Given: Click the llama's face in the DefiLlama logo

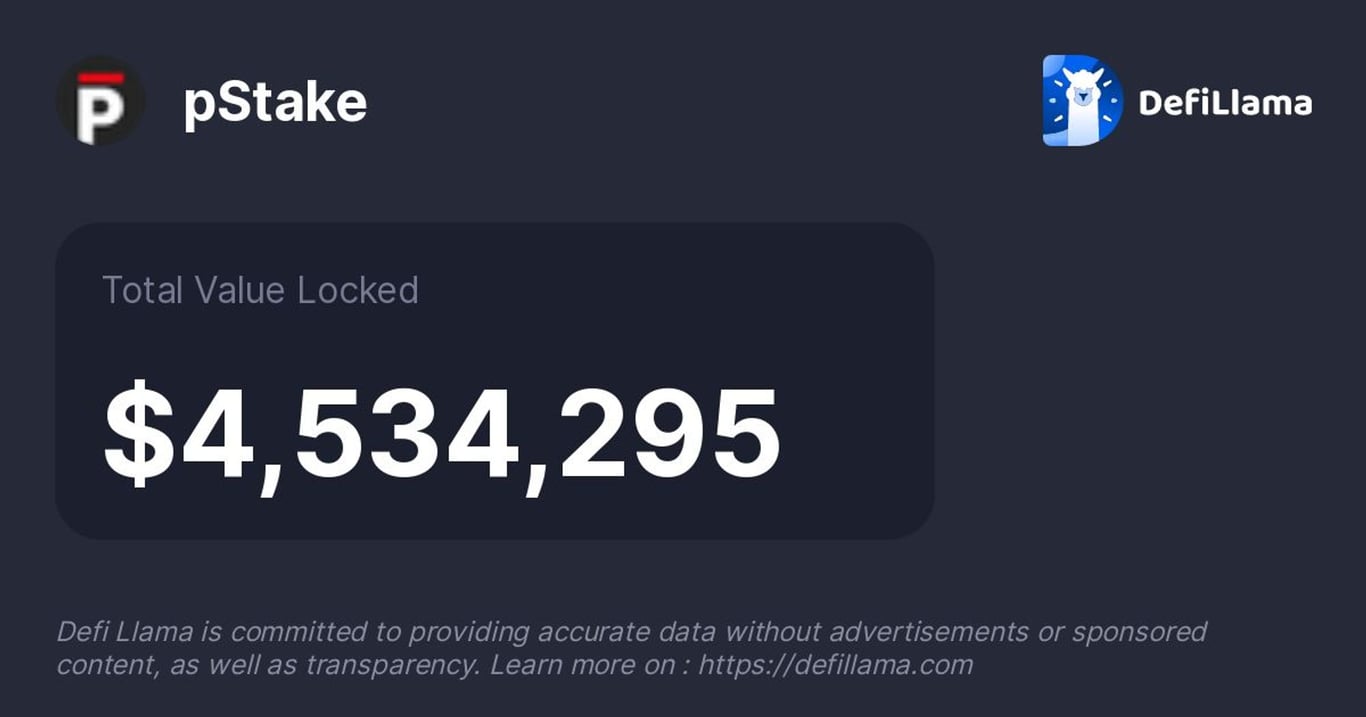Looking at the screenshot, I should 1082,92.
